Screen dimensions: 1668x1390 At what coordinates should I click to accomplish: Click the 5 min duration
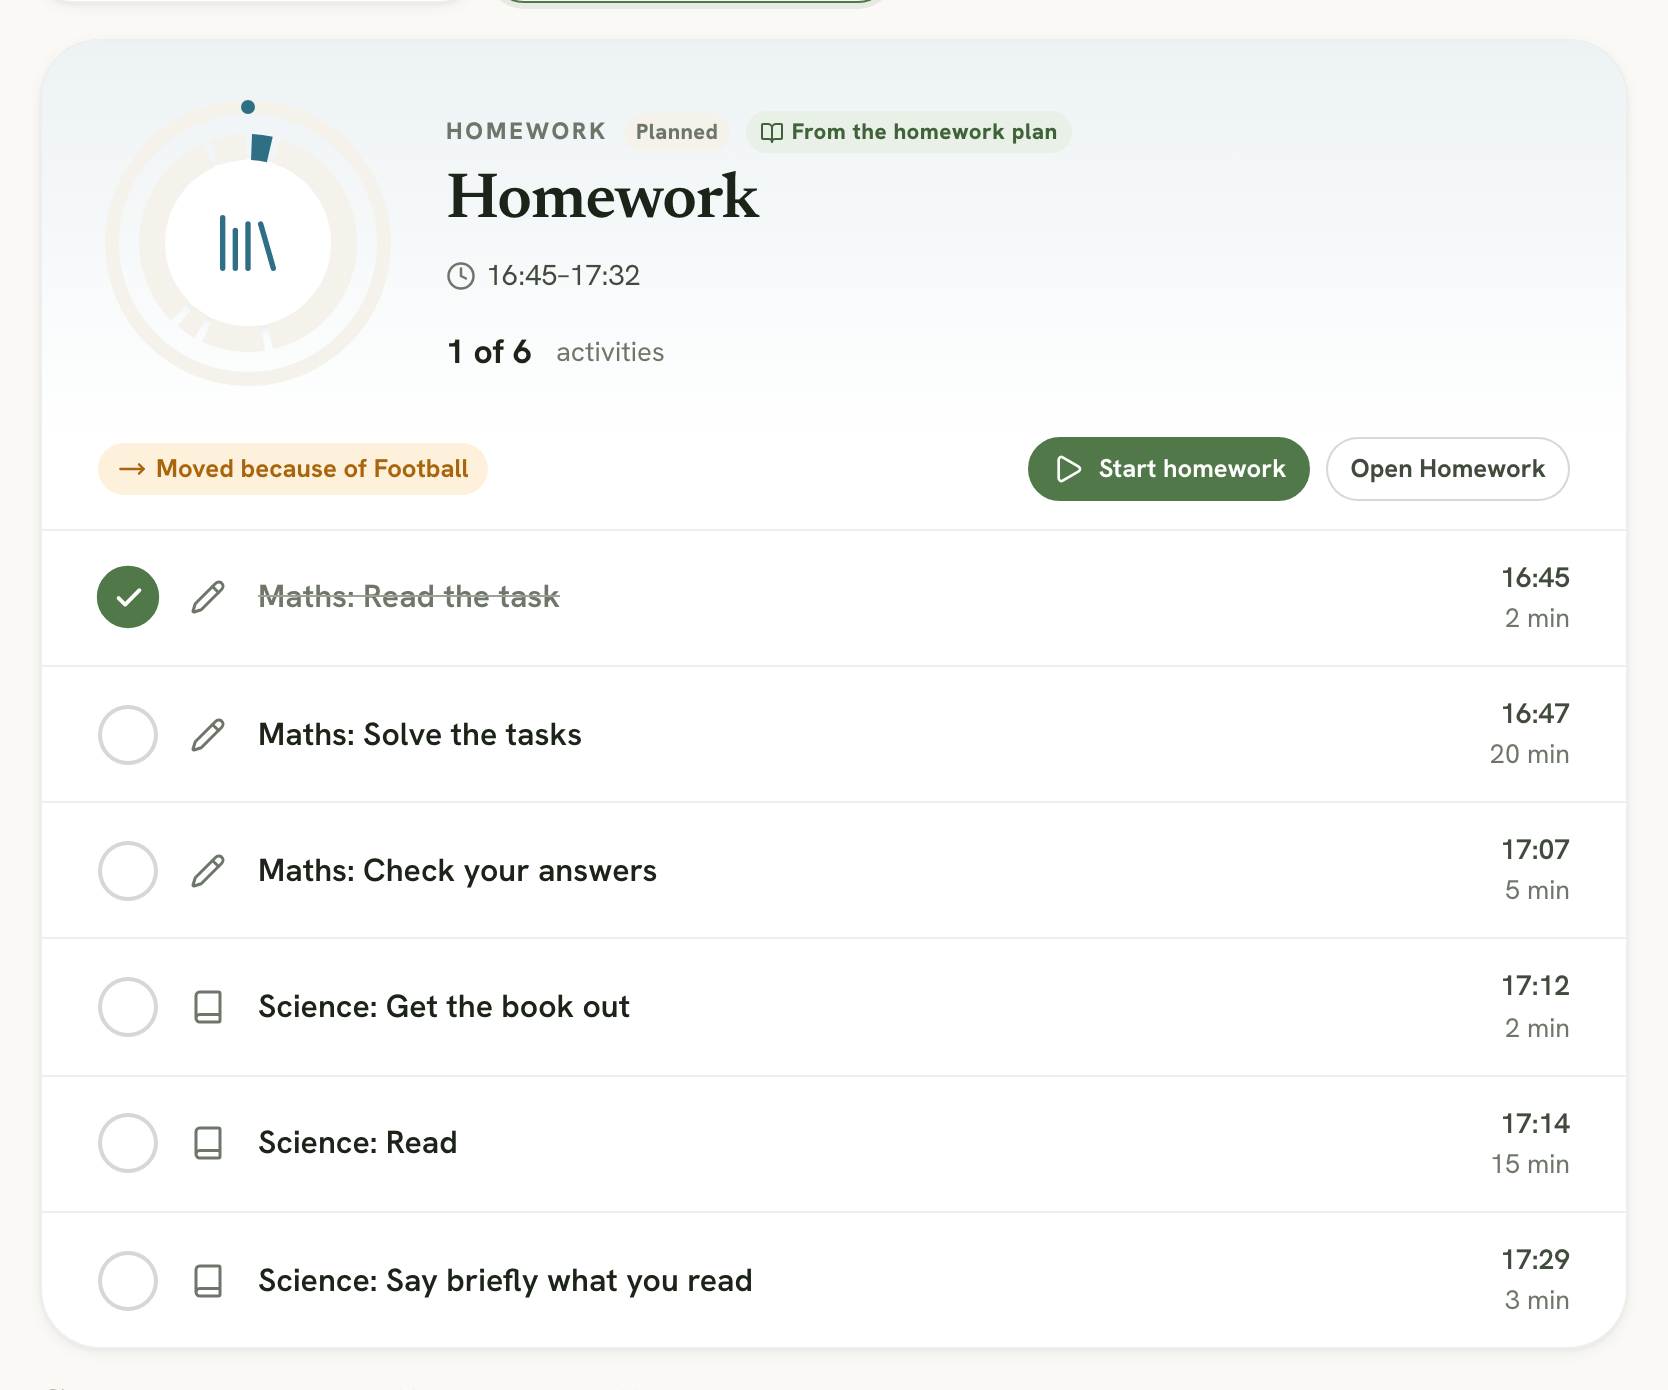tap(1537, 891)
